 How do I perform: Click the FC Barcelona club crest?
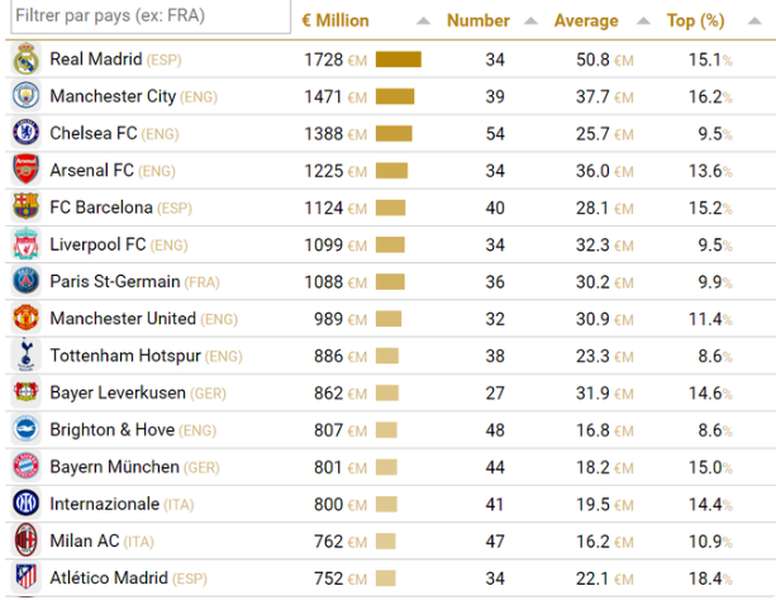coord(26,206)
